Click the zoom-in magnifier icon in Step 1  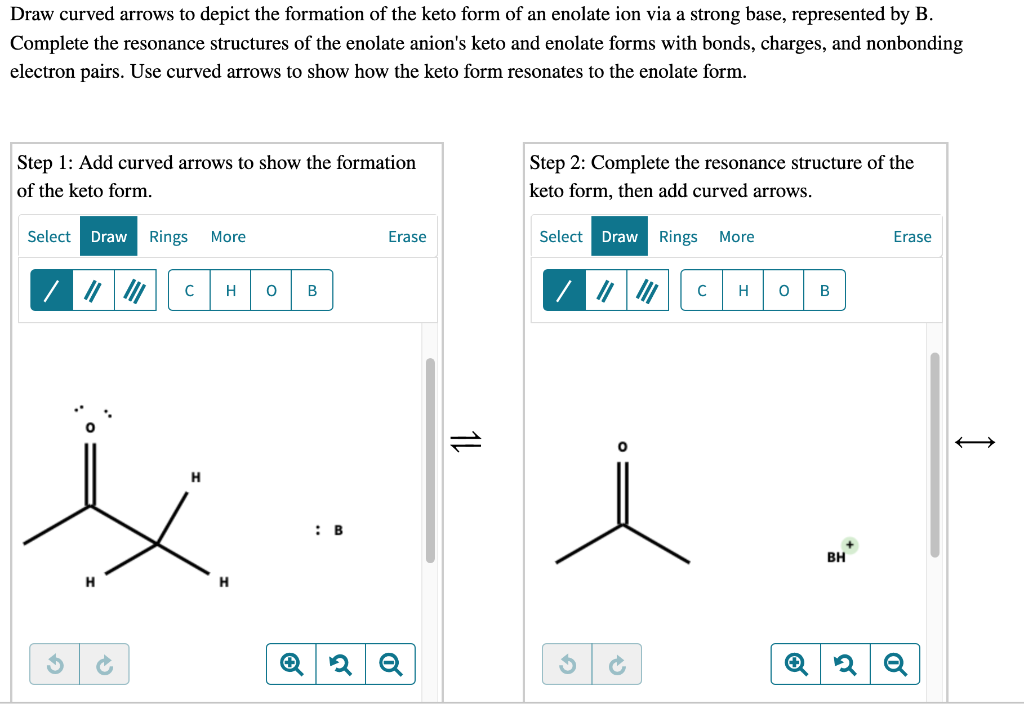coord(290,663)
